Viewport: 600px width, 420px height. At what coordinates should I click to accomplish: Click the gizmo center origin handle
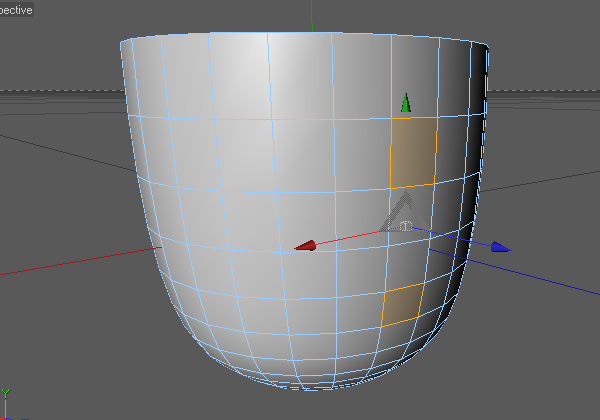406,226
